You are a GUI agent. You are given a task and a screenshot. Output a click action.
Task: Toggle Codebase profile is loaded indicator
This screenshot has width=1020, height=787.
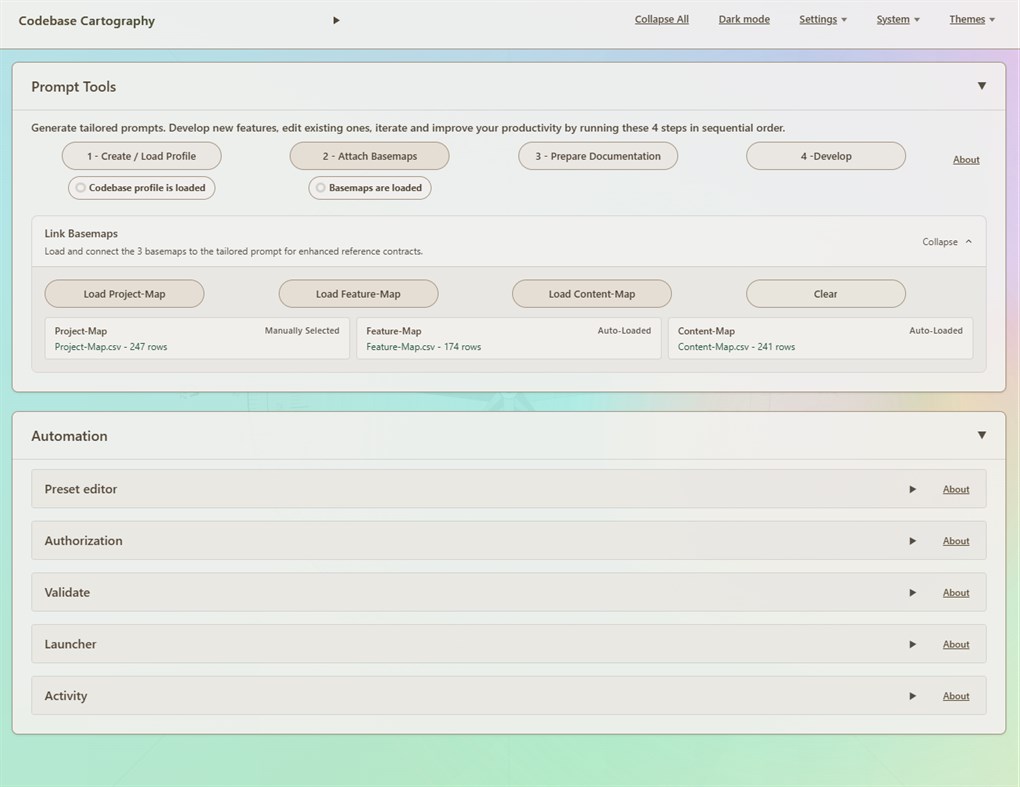coord(142,188)
